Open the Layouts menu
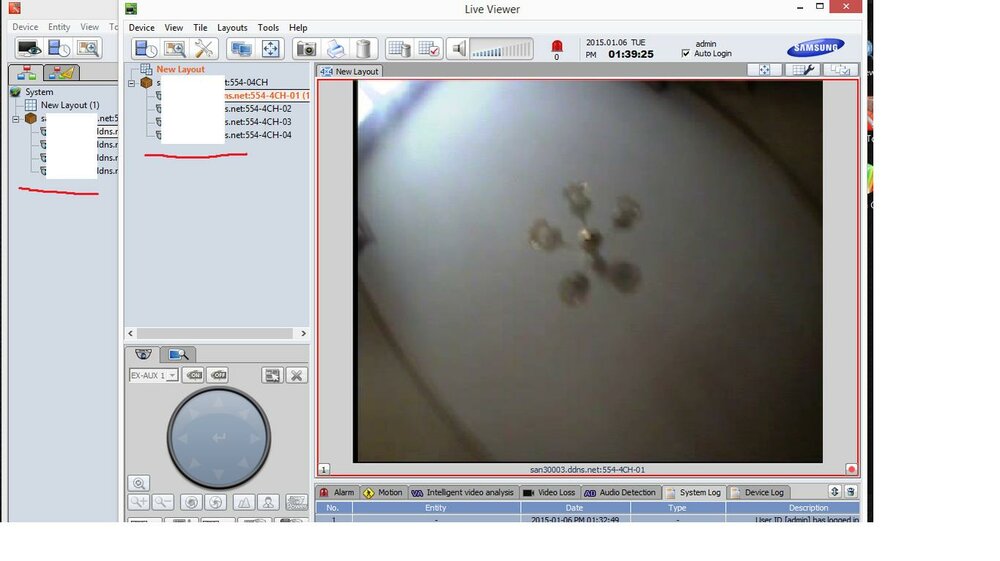1000x561 pixels. pos(232,27)
